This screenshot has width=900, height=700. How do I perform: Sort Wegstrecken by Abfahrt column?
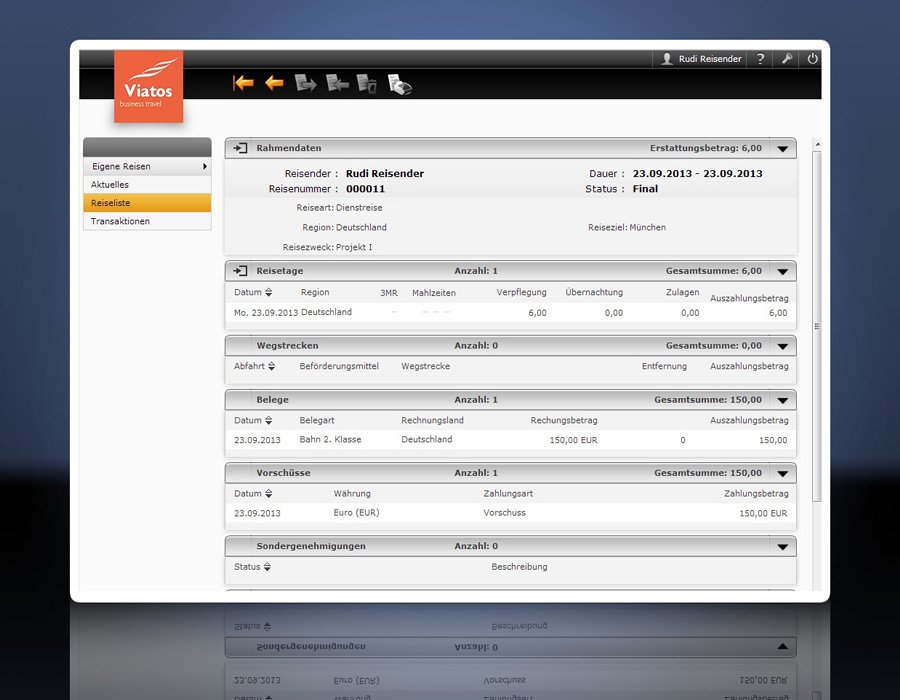point(271,366)
